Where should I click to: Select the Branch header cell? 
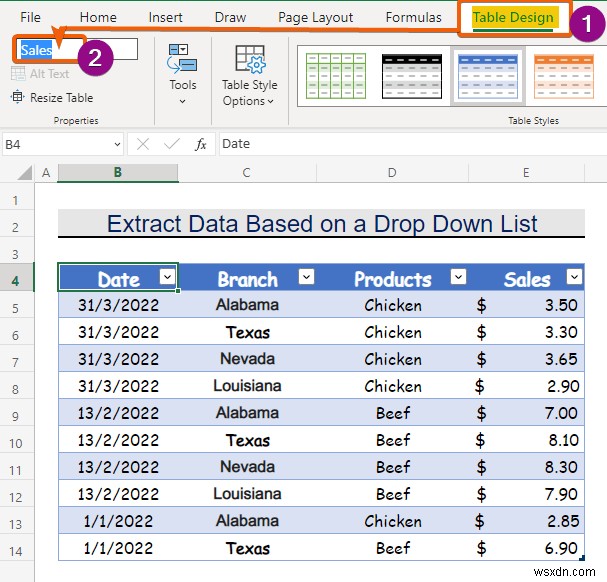click(247, 277)
